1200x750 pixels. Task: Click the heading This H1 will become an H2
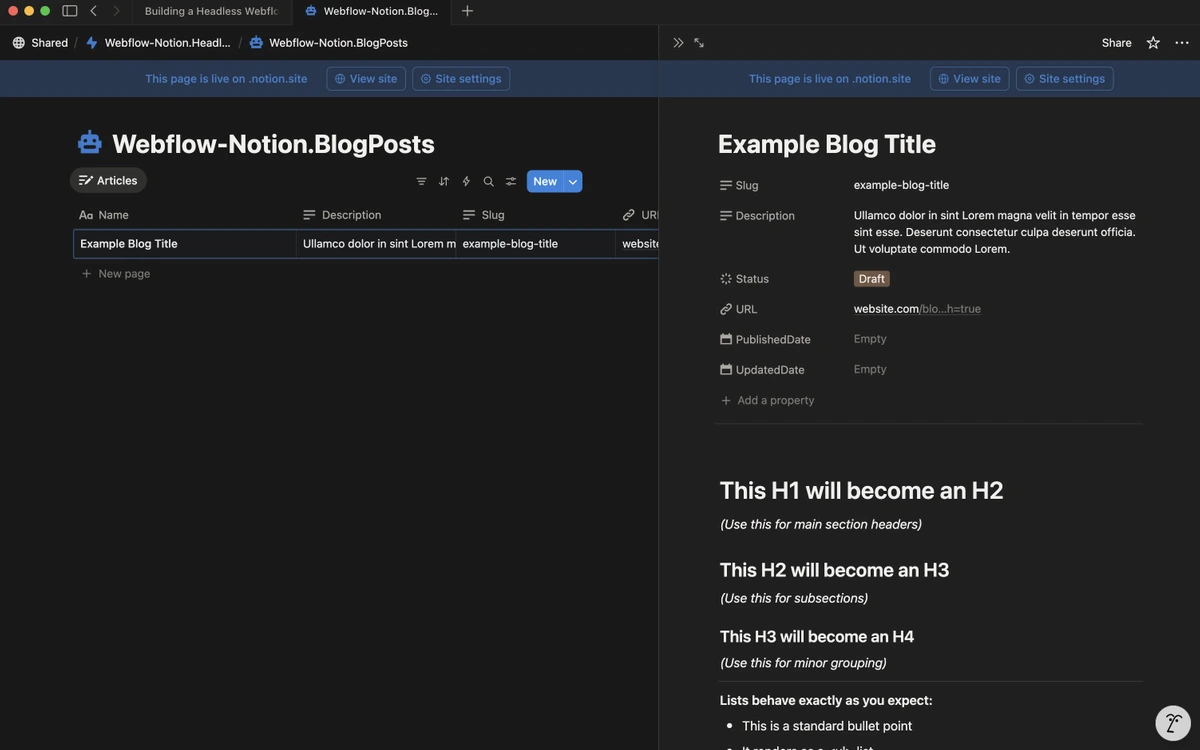point(861,490)
